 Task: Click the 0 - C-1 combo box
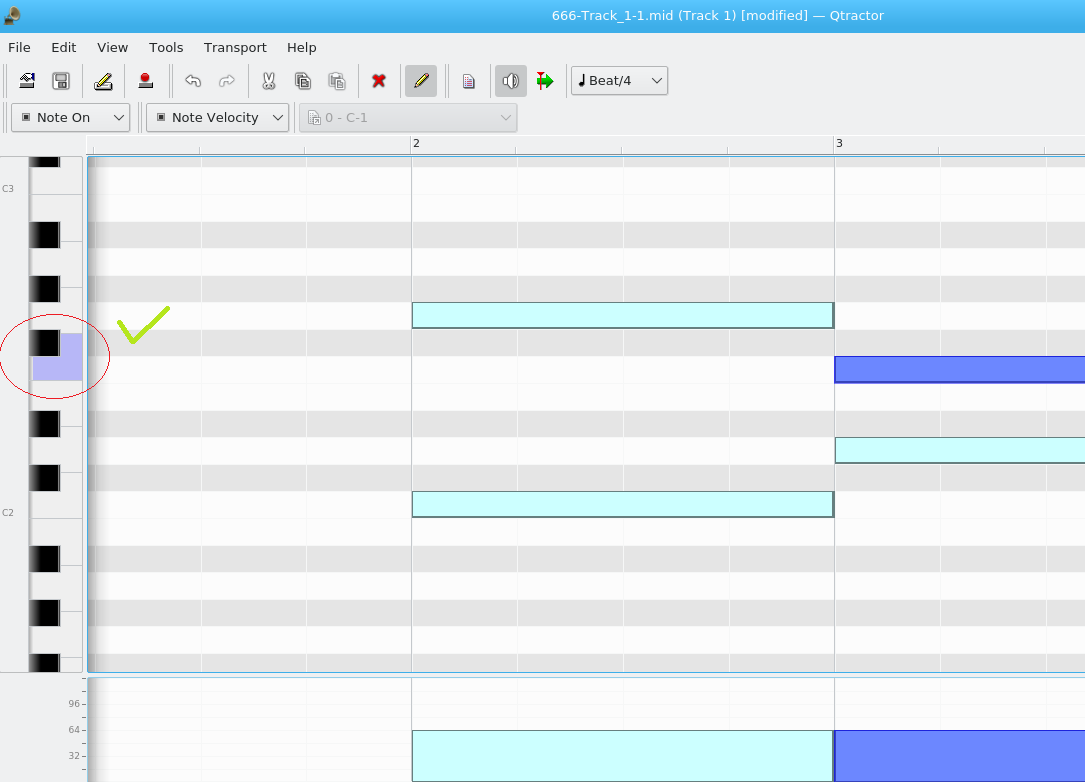[x=408, y=118]
